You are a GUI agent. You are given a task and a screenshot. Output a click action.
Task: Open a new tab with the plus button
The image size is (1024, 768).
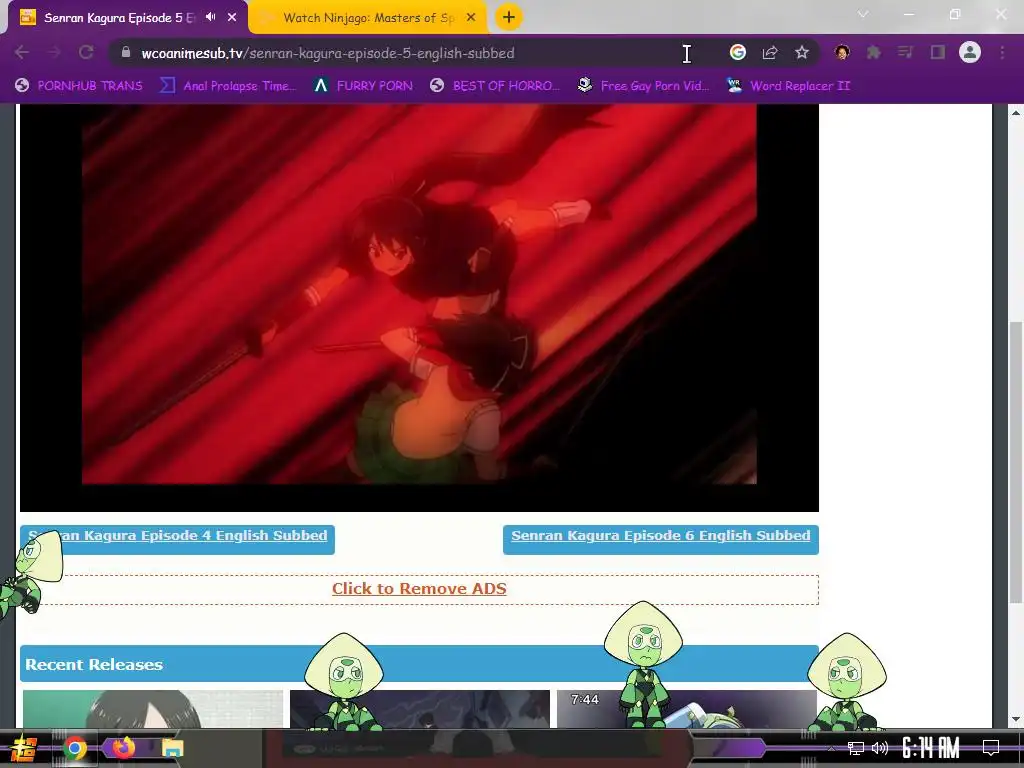click(x=509, y=17)
